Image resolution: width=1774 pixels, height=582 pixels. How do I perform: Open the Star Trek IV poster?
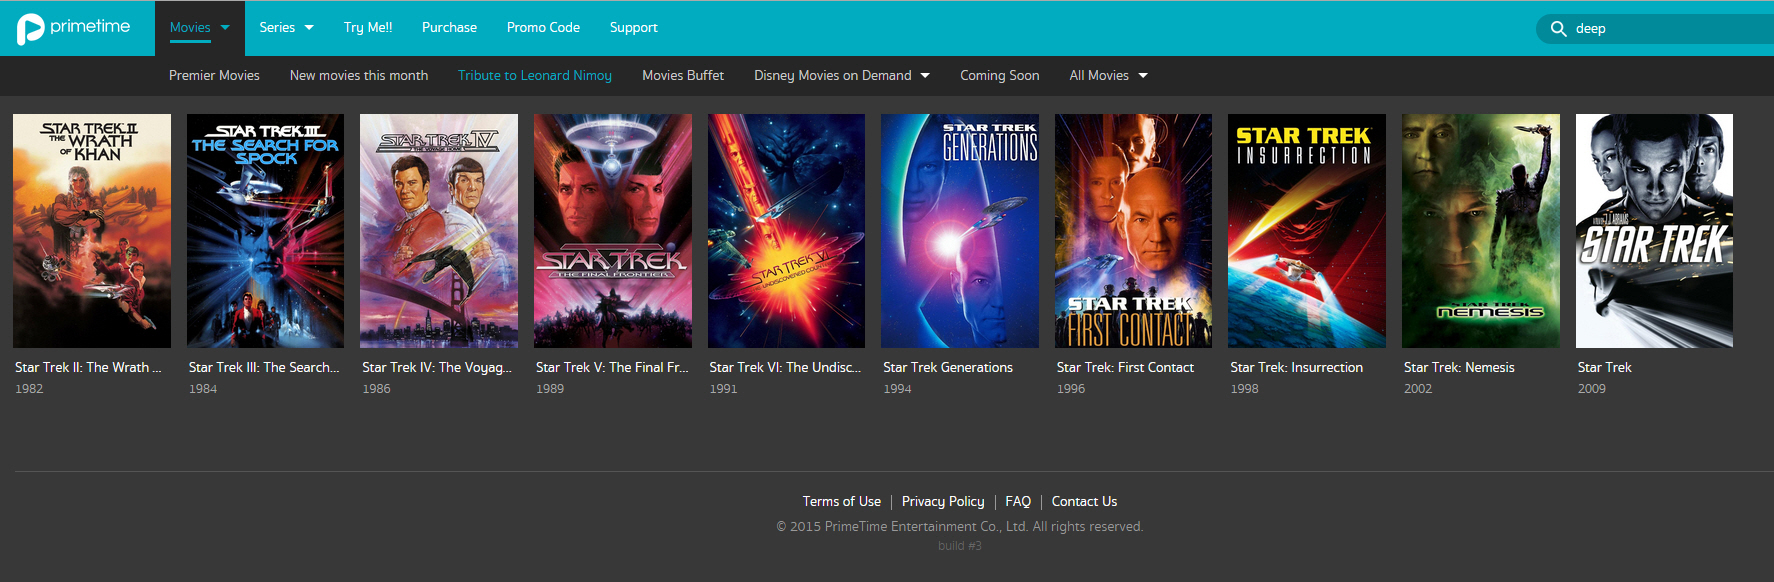tap(439, 231)
